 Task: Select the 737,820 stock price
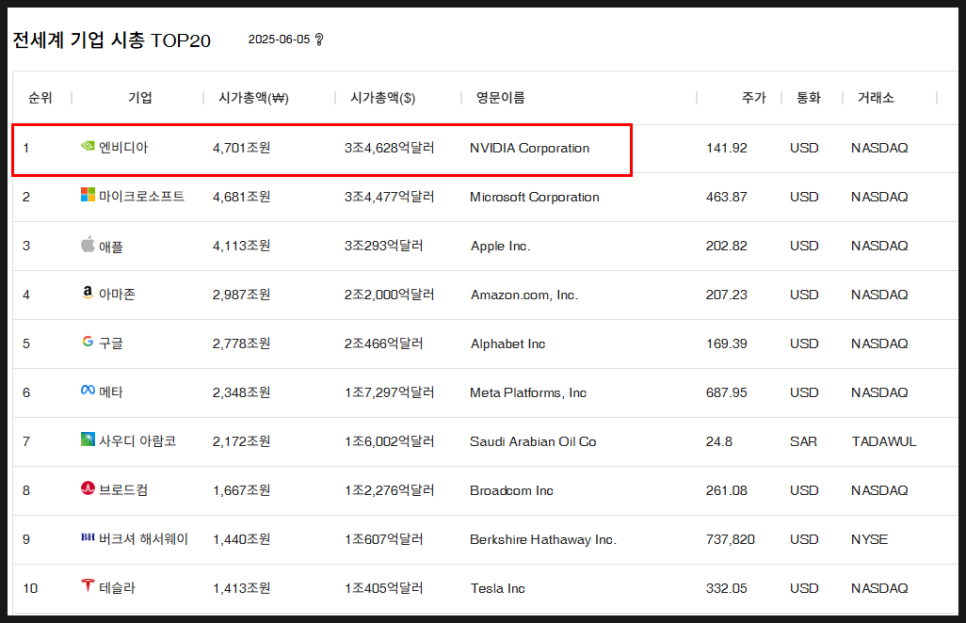click(x=730, y=540)
